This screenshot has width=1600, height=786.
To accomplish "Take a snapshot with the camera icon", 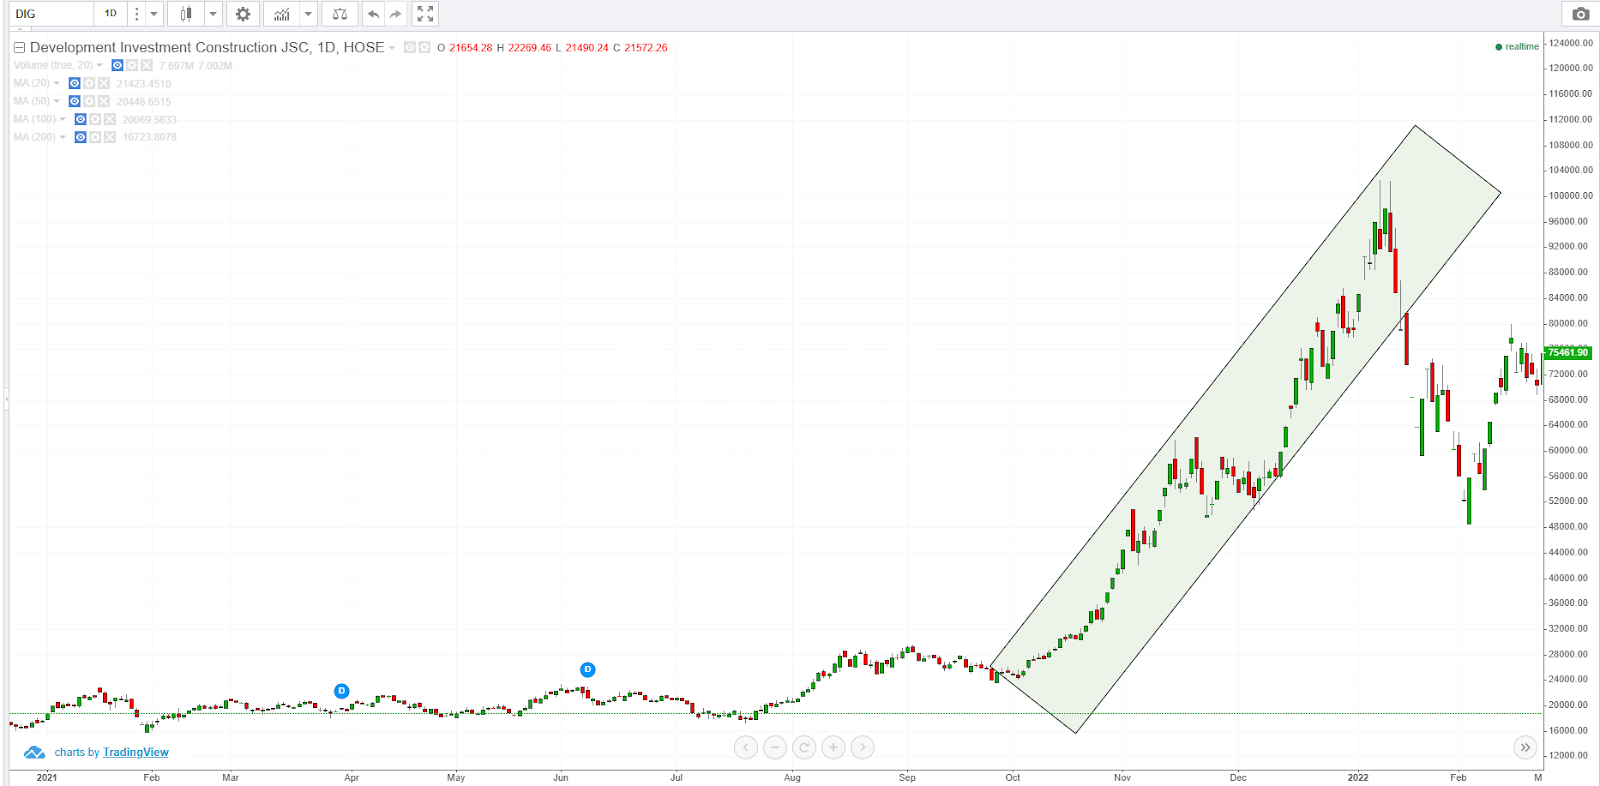I will 1580,14.
